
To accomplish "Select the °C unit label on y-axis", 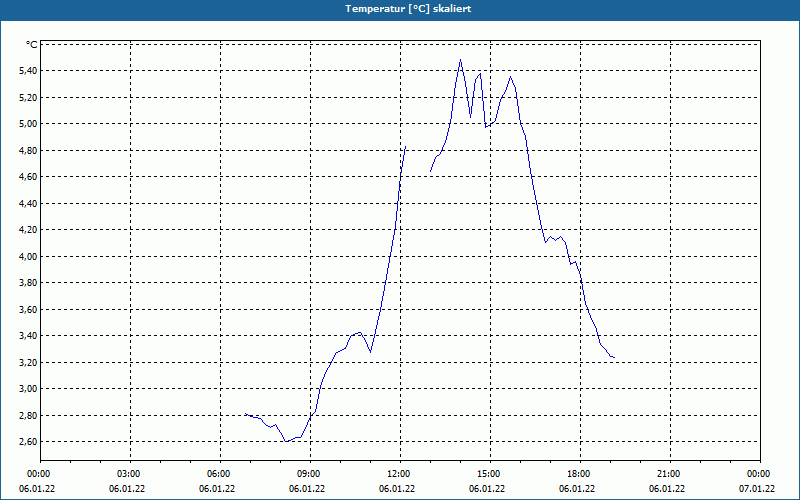I will coord(32,45).
